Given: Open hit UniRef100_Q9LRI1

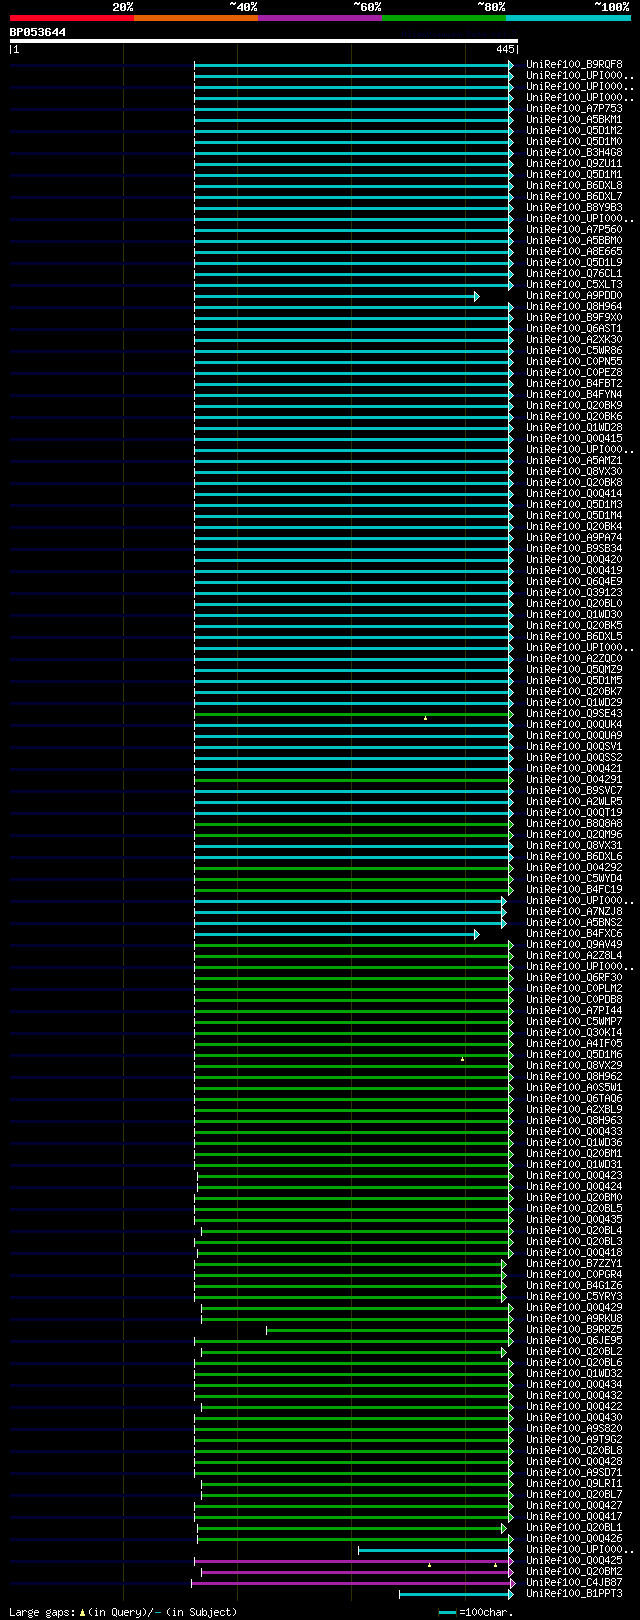Looking at the screenshot, I should point(574,1483).
